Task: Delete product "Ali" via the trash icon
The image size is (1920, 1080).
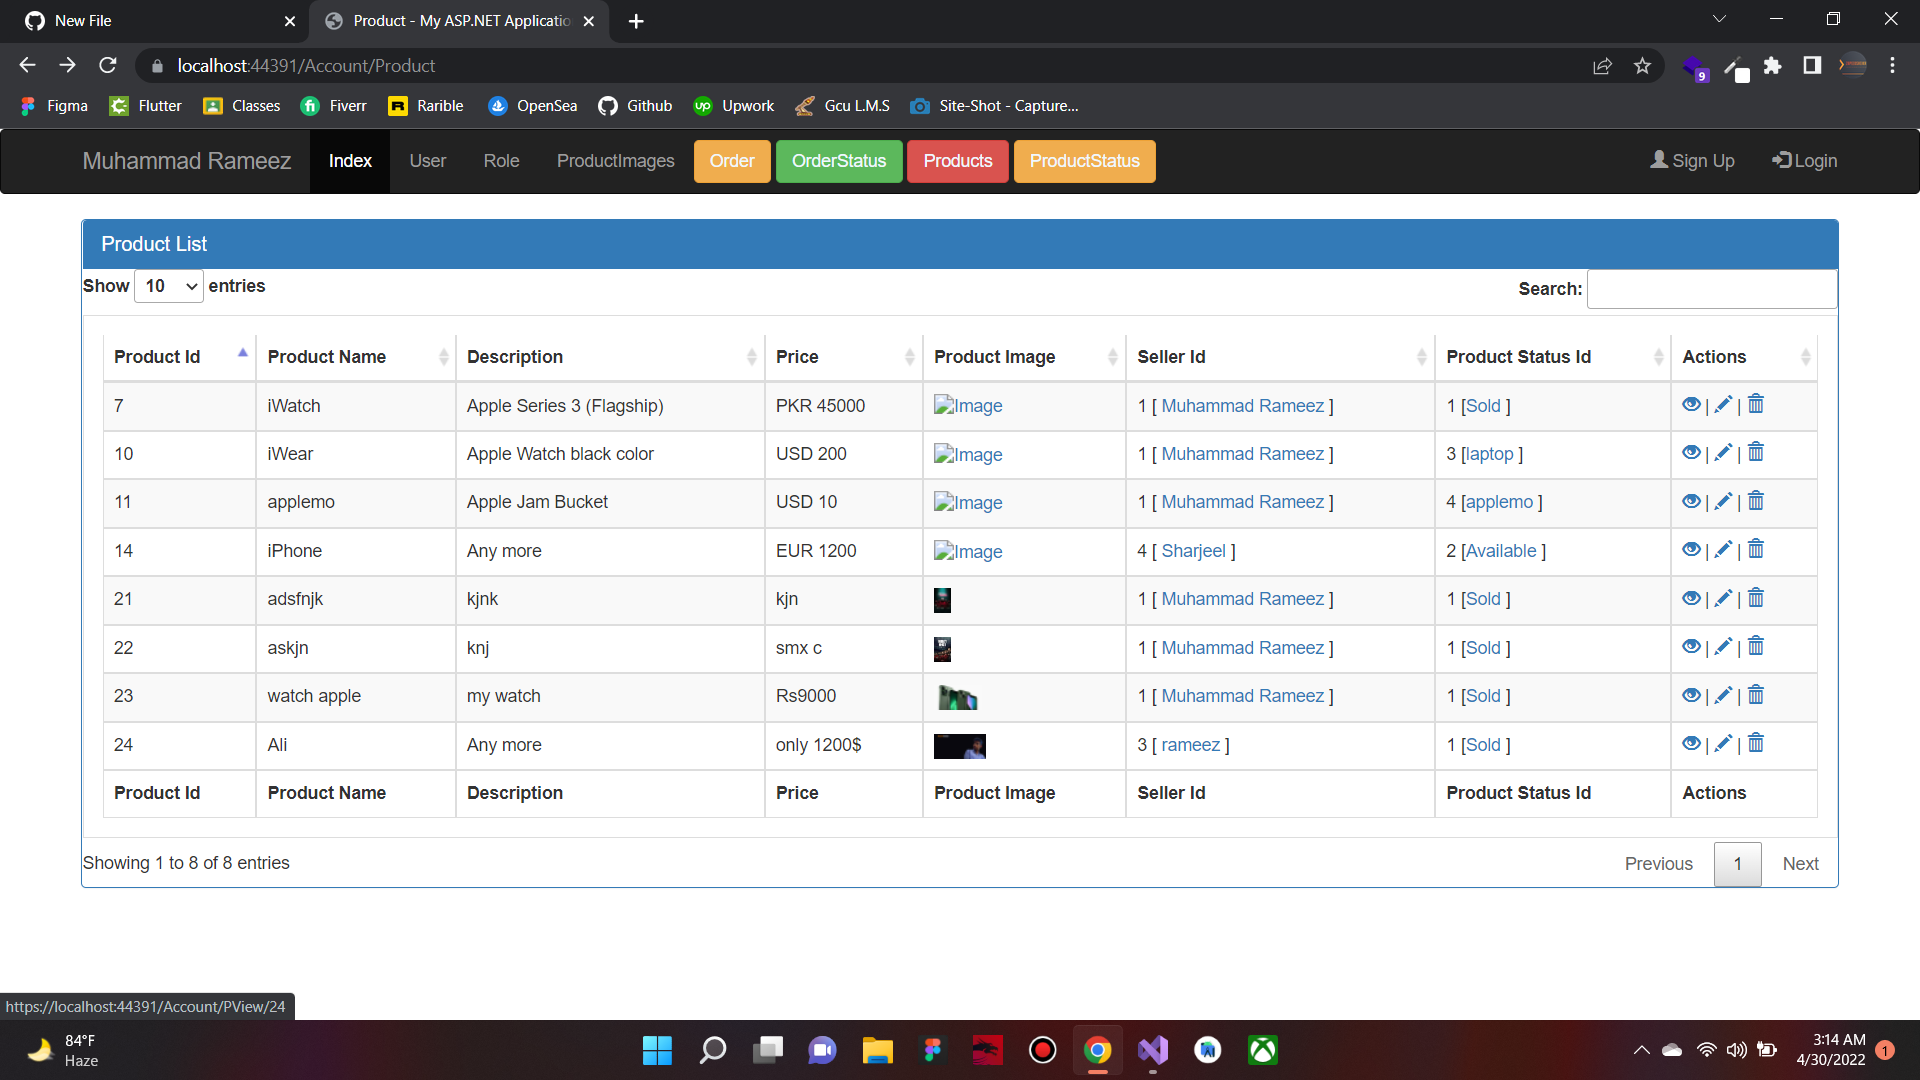Action: [1757, 743]
